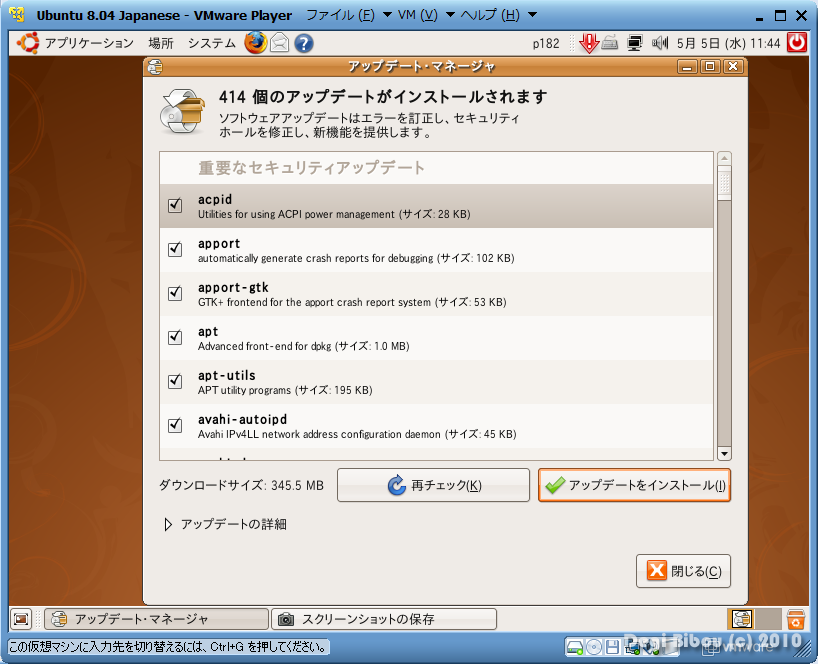
Task: Click 閉じる(C) button
Action: pos(683,571)
